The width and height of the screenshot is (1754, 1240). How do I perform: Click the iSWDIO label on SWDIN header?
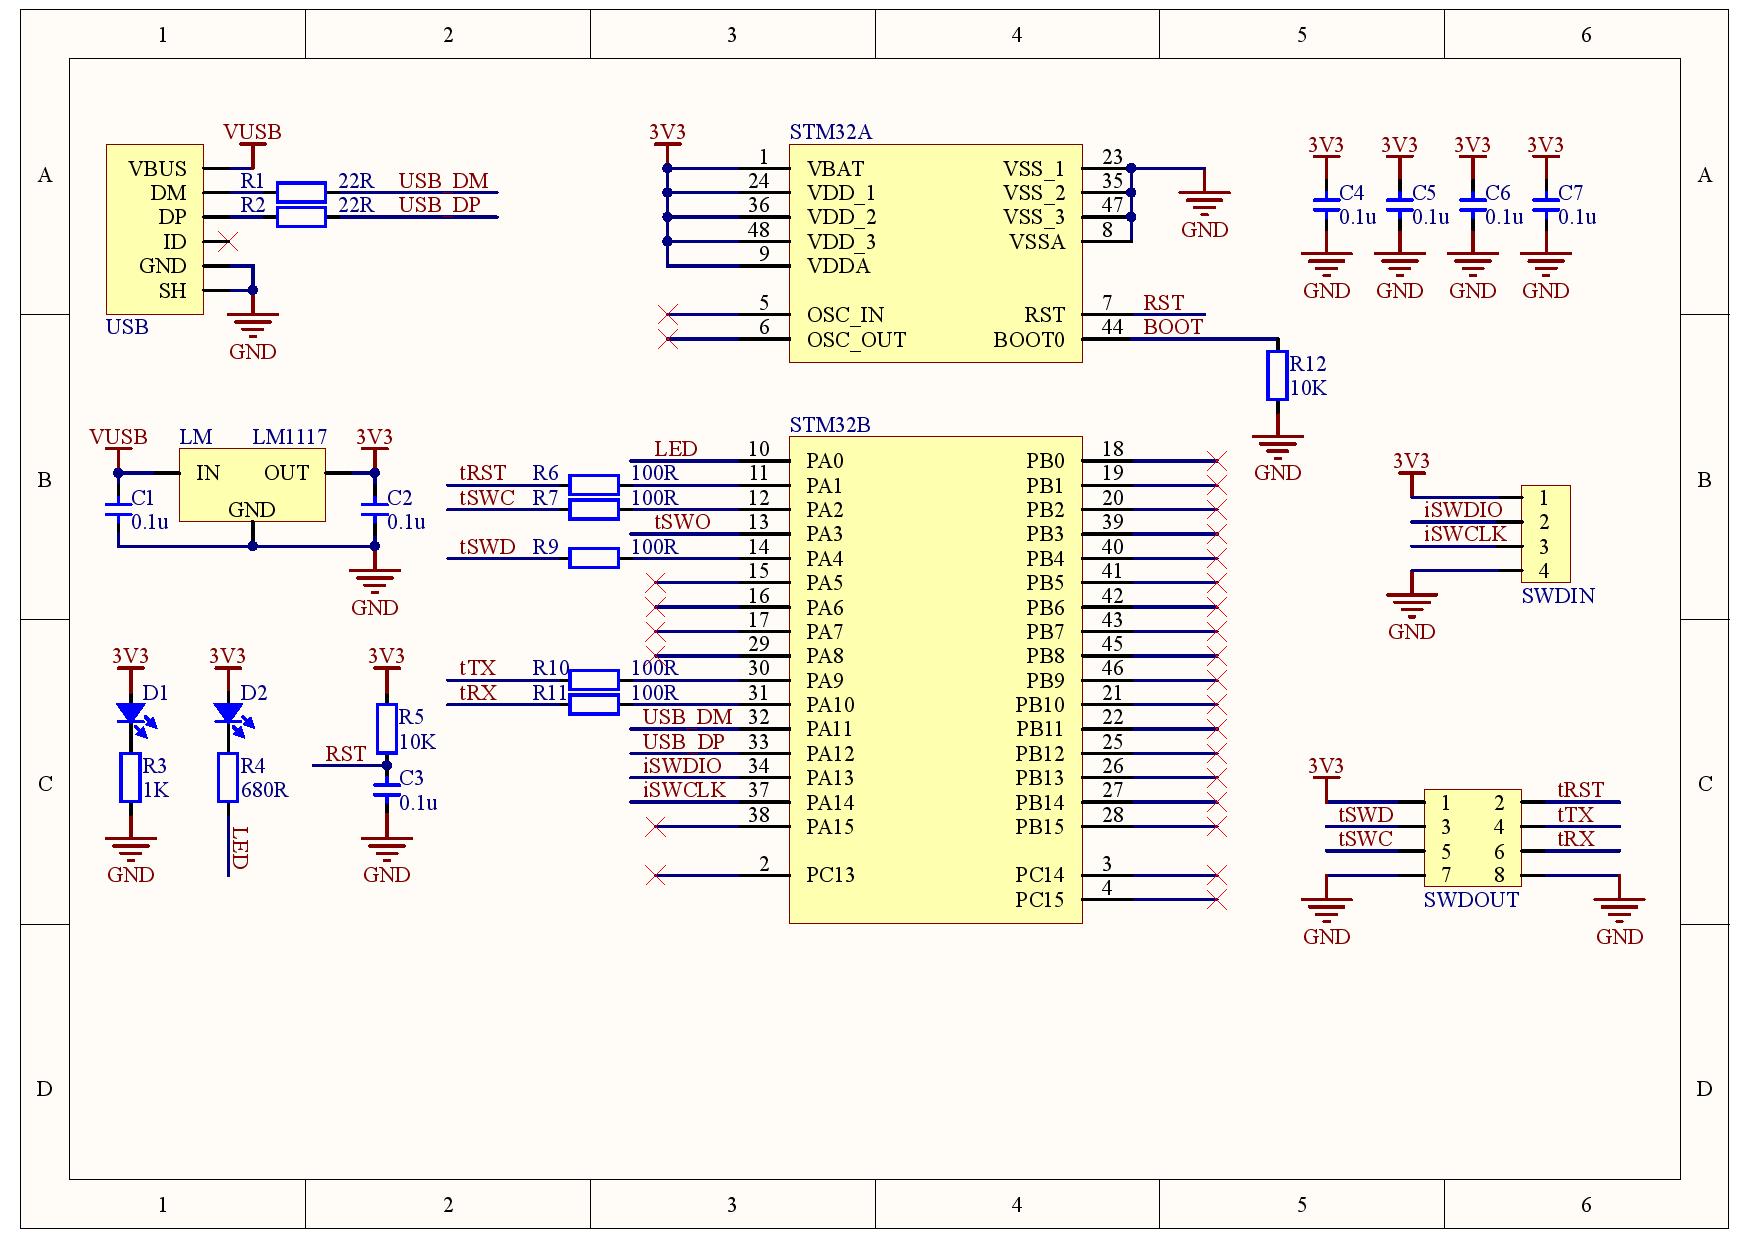click(x=1463, y=510)
